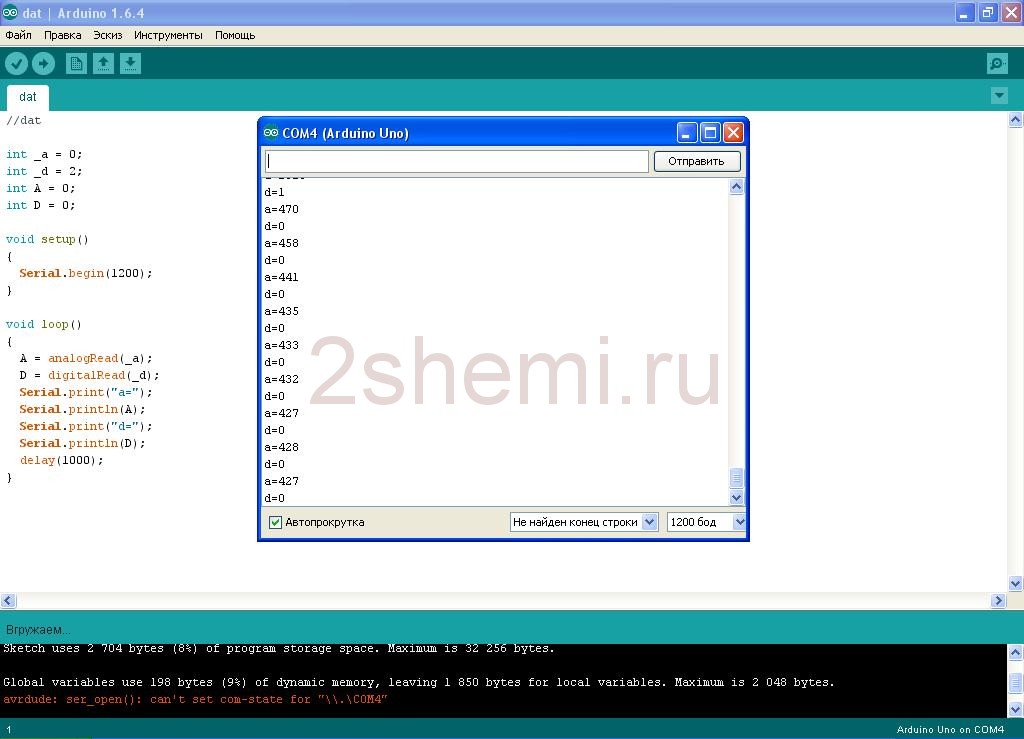Open the Эскиз menu
Screen dimensions: 1024x739
tap(108, 35)
